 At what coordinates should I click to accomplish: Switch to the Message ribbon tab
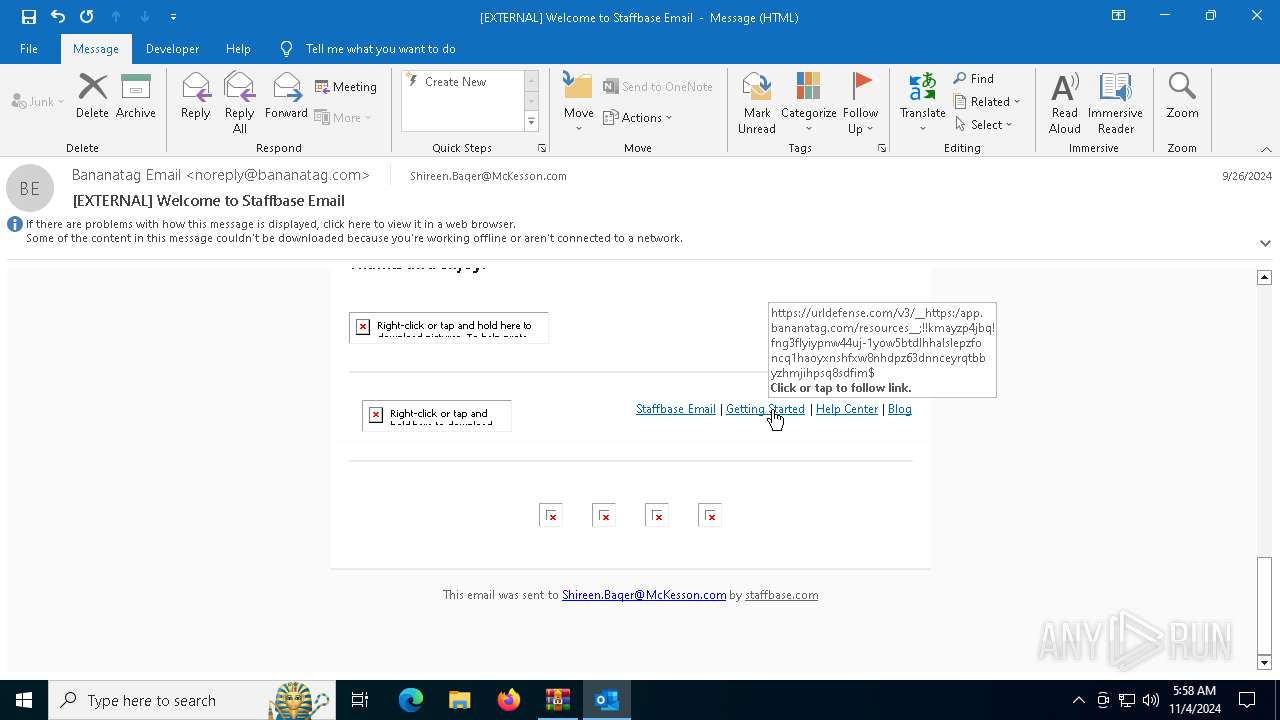[x=96, y=48]
